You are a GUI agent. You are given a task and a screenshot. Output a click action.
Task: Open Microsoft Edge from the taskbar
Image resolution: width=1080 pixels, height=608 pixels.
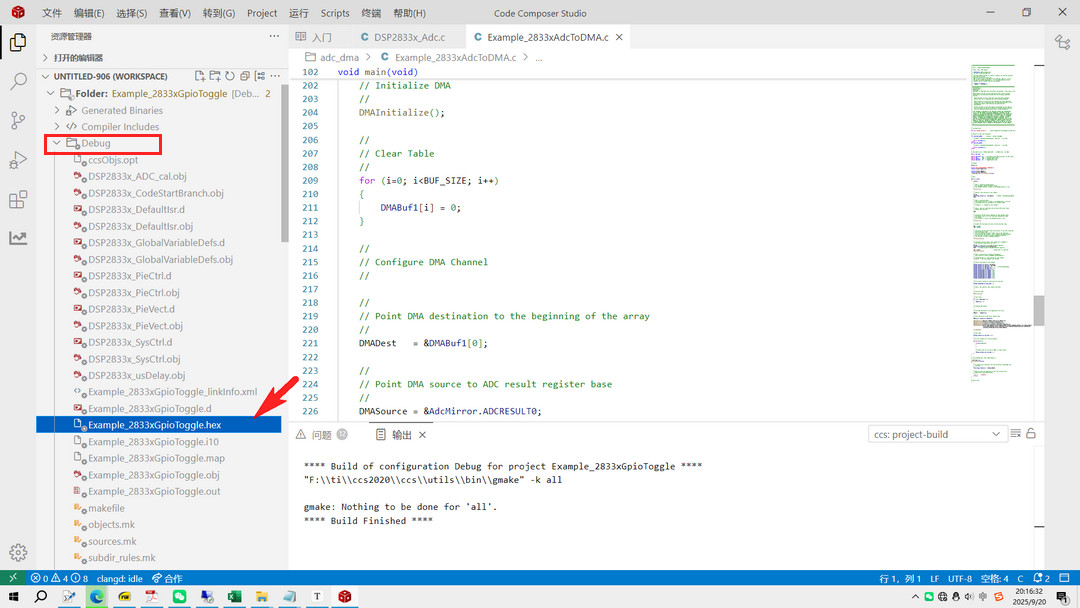click(96, 596)
